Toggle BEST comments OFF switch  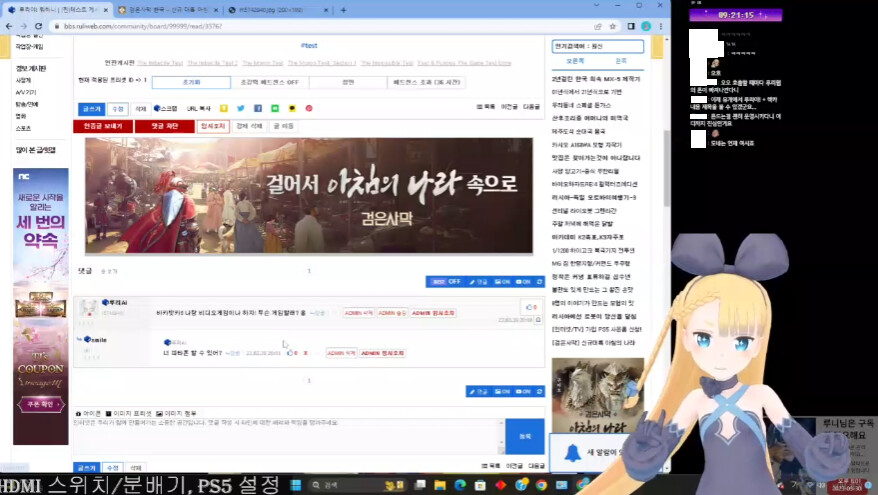tap(446, 282)
